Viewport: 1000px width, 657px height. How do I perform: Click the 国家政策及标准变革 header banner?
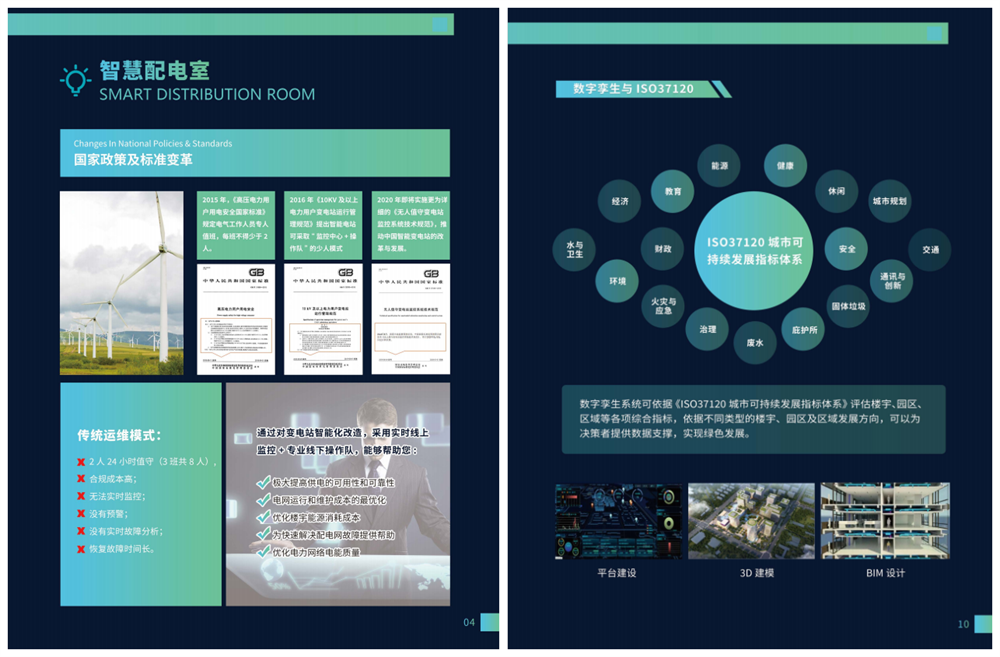click(x=254, y=153)
